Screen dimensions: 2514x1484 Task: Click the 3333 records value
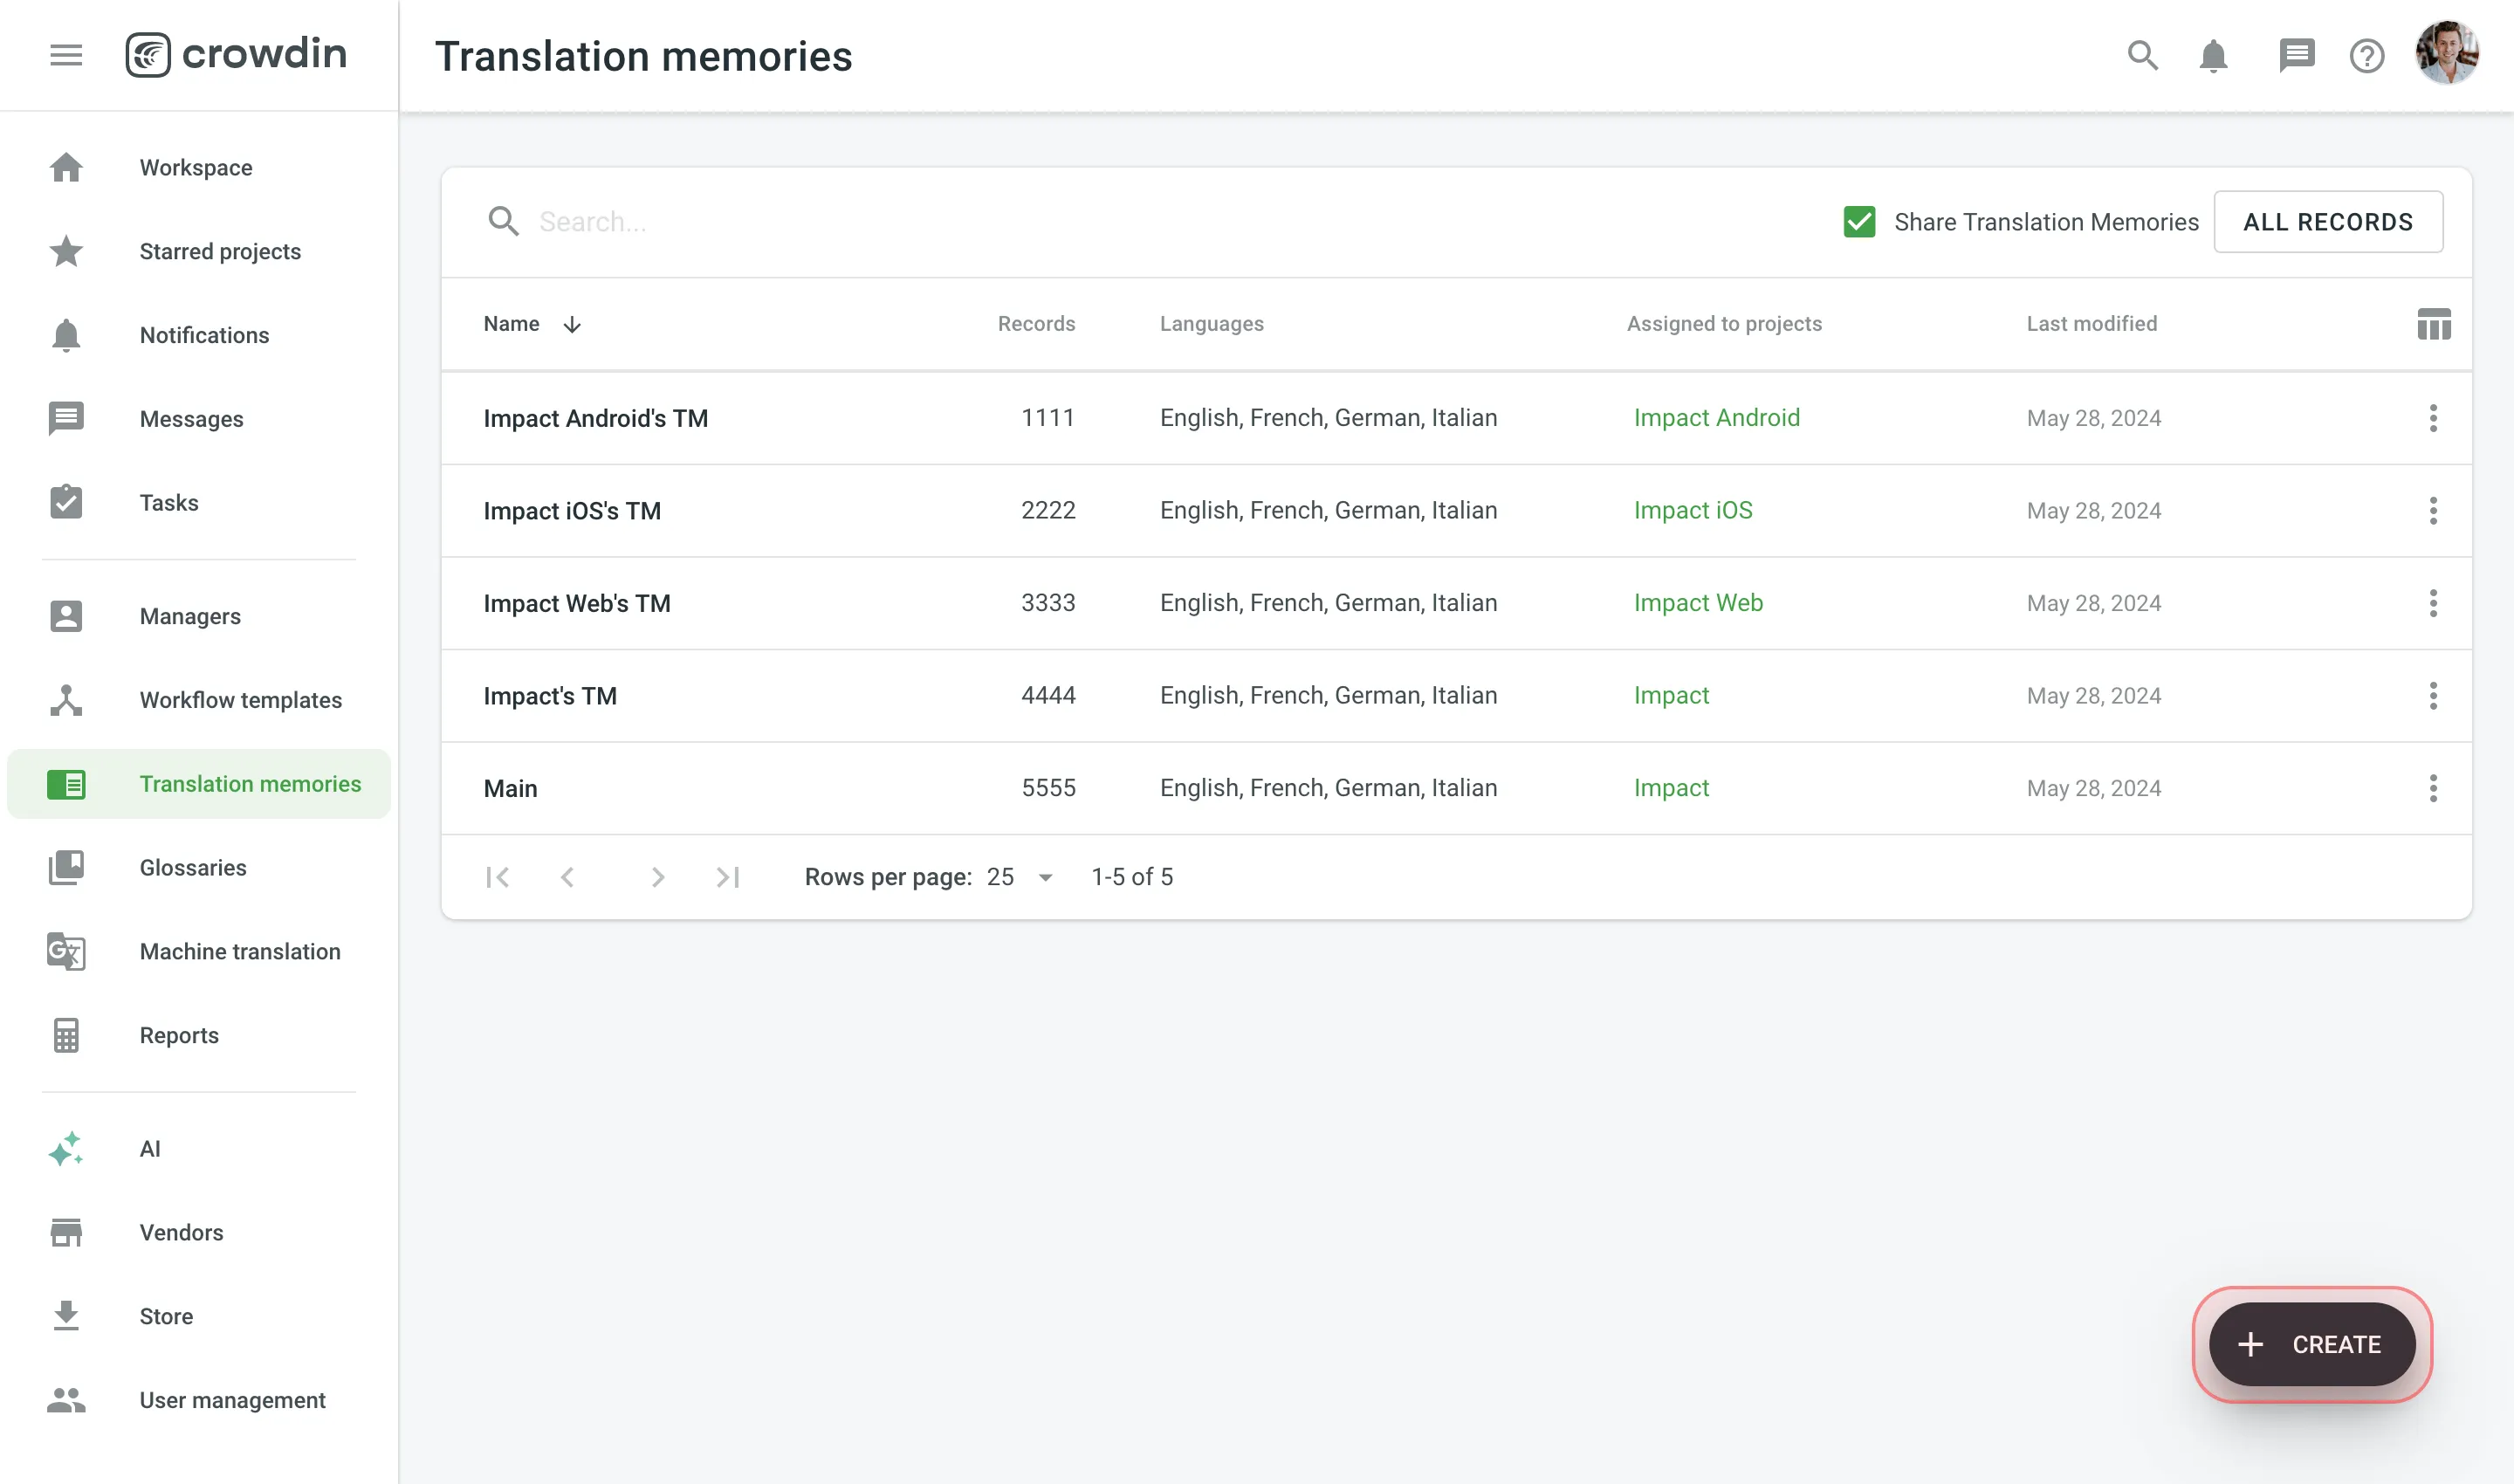pyautogui.click(x=1048, y=603)
